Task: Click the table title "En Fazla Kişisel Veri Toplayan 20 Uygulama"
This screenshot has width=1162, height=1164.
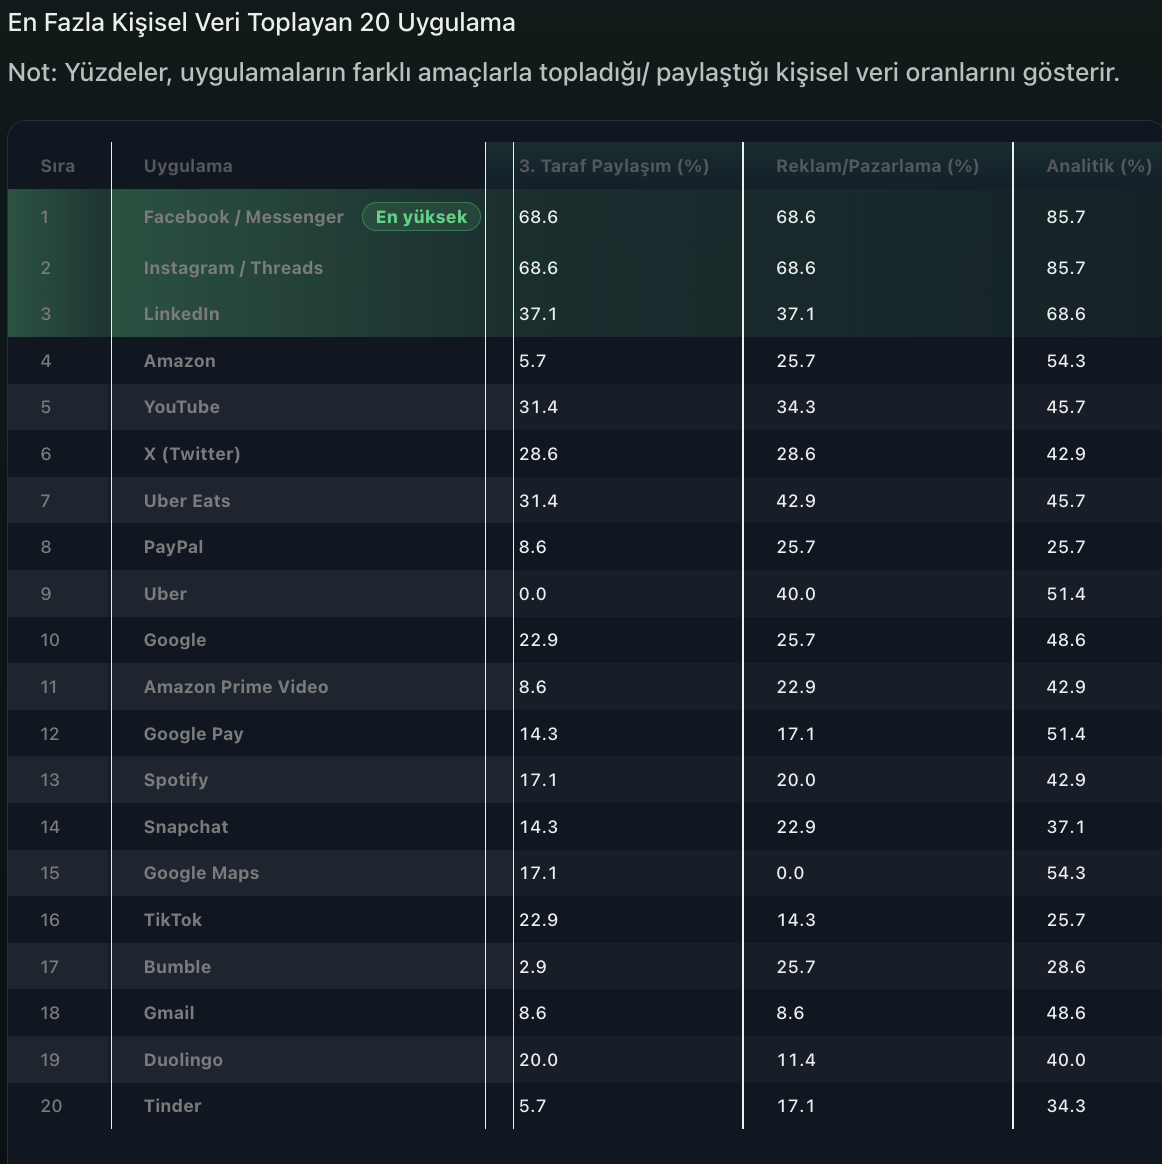Action: point(262,23)
